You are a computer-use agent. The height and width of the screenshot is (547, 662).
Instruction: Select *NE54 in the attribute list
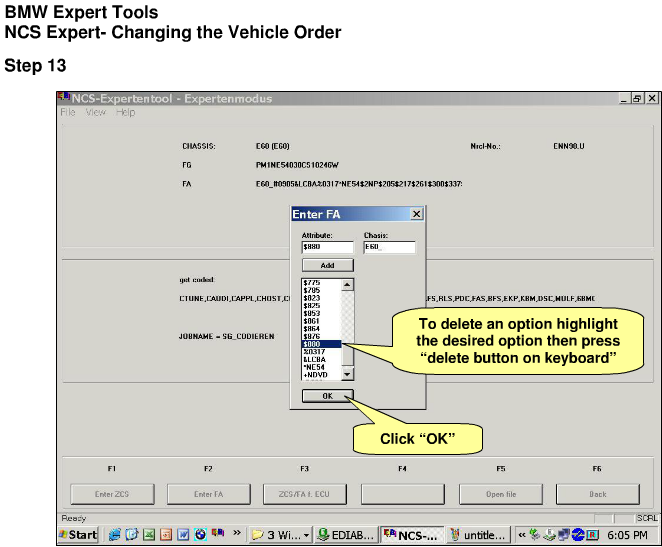click(322, 367)
